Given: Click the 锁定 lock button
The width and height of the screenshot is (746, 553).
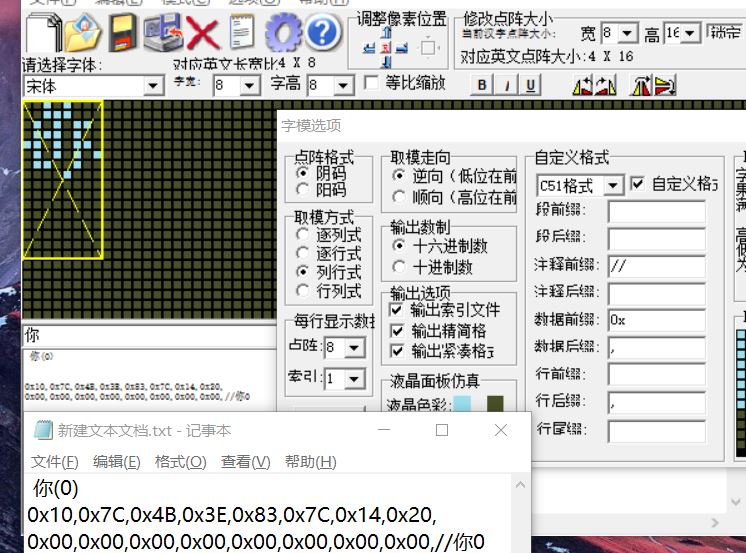Looking at the screenshot, I should click(726, 33).
